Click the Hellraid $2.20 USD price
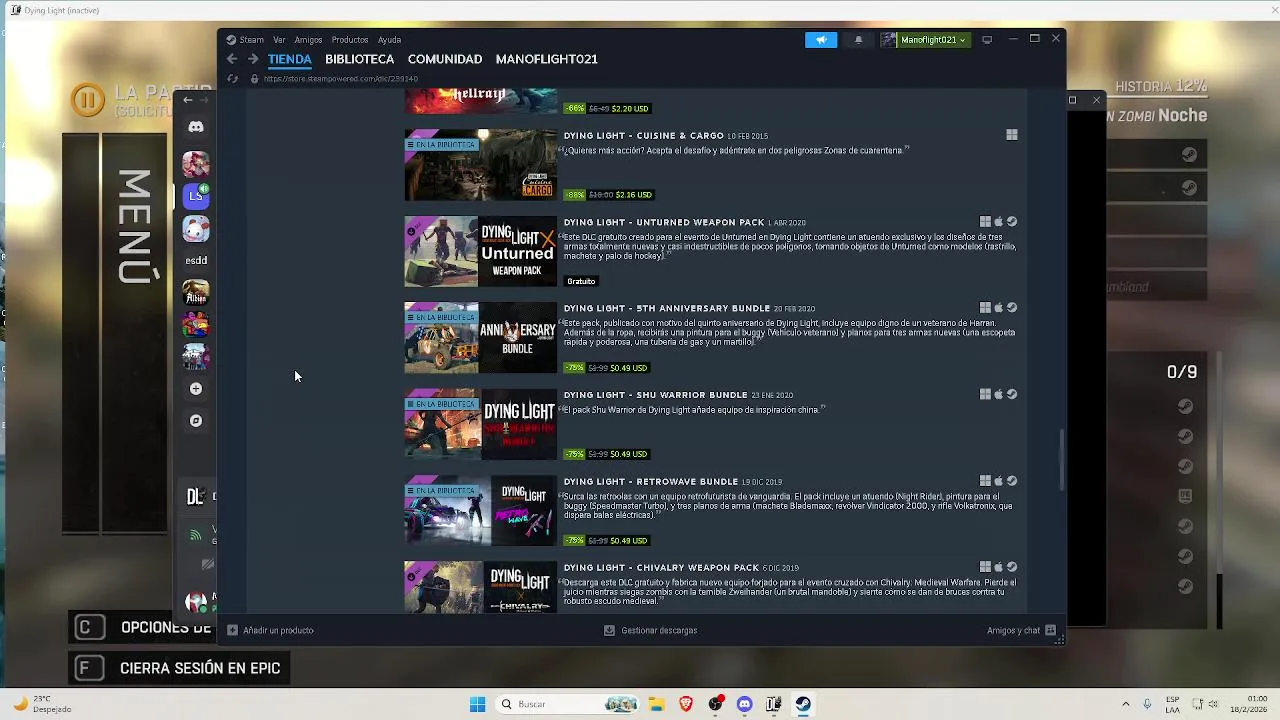 [x=629, y=108]
